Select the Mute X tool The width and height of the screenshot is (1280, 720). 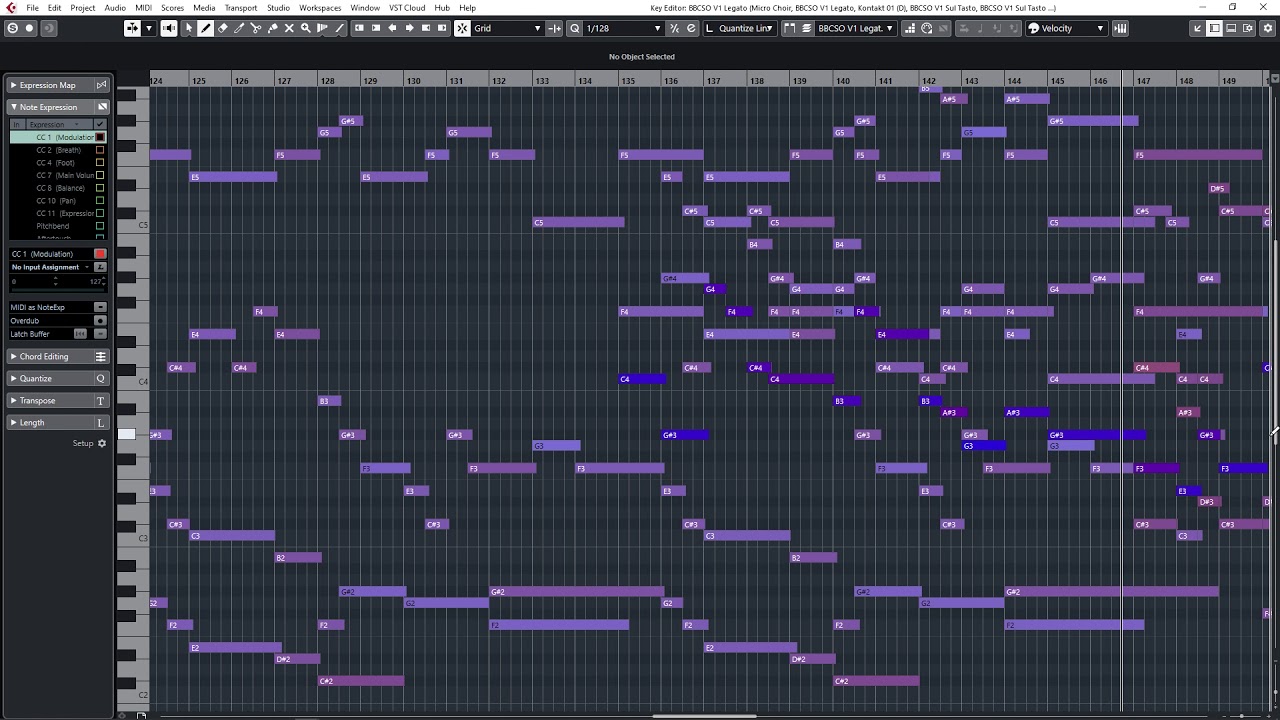[289, 28]
